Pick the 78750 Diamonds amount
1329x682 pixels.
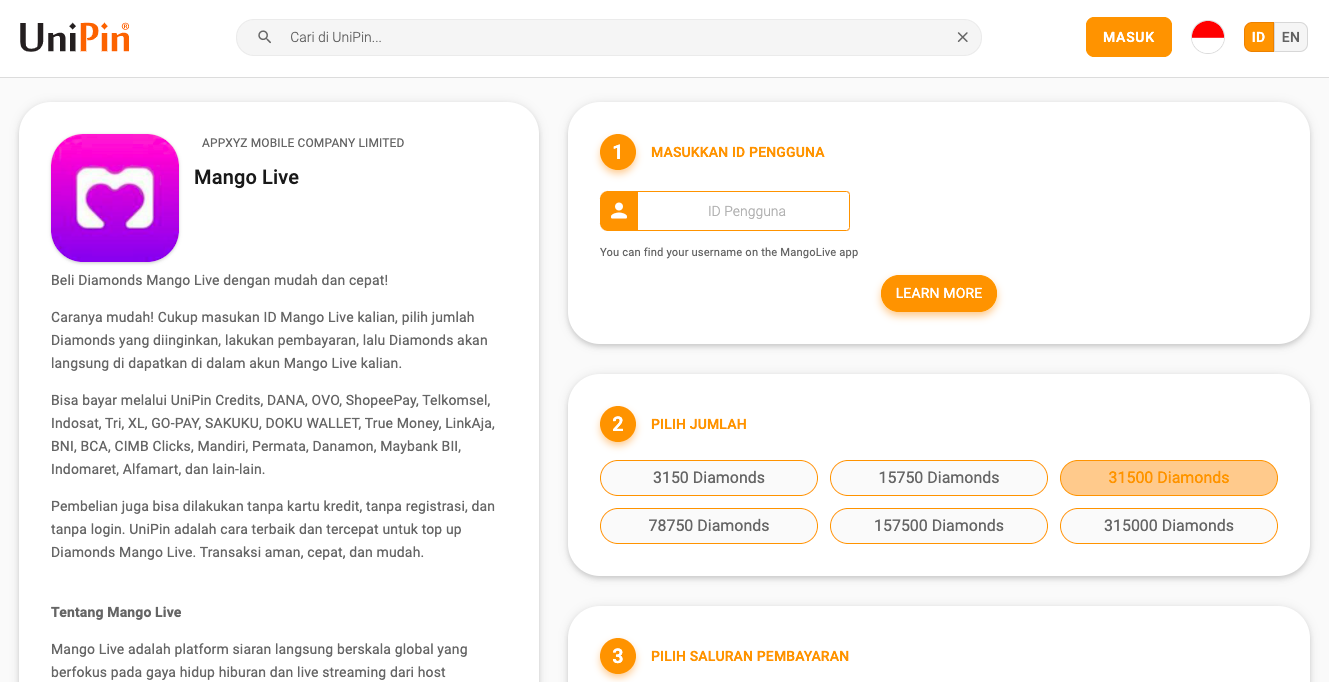coord(708,526)
